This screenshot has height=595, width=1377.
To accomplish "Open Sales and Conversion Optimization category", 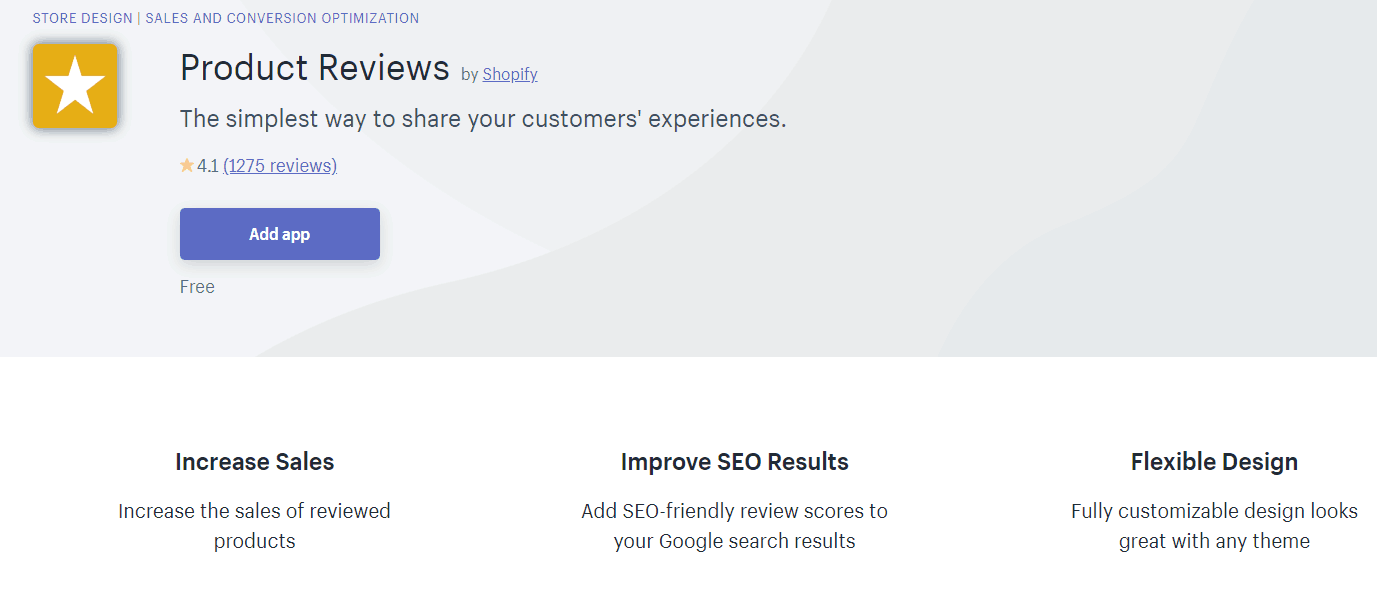I will pyautogui.click(x=282, y=18).
